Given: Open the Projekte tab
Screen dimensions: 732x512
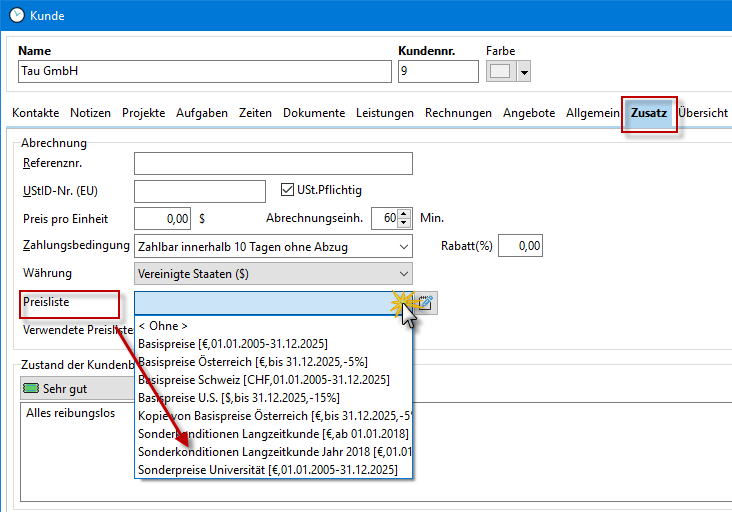Looking at the screenshot, I should click(143, 113).
